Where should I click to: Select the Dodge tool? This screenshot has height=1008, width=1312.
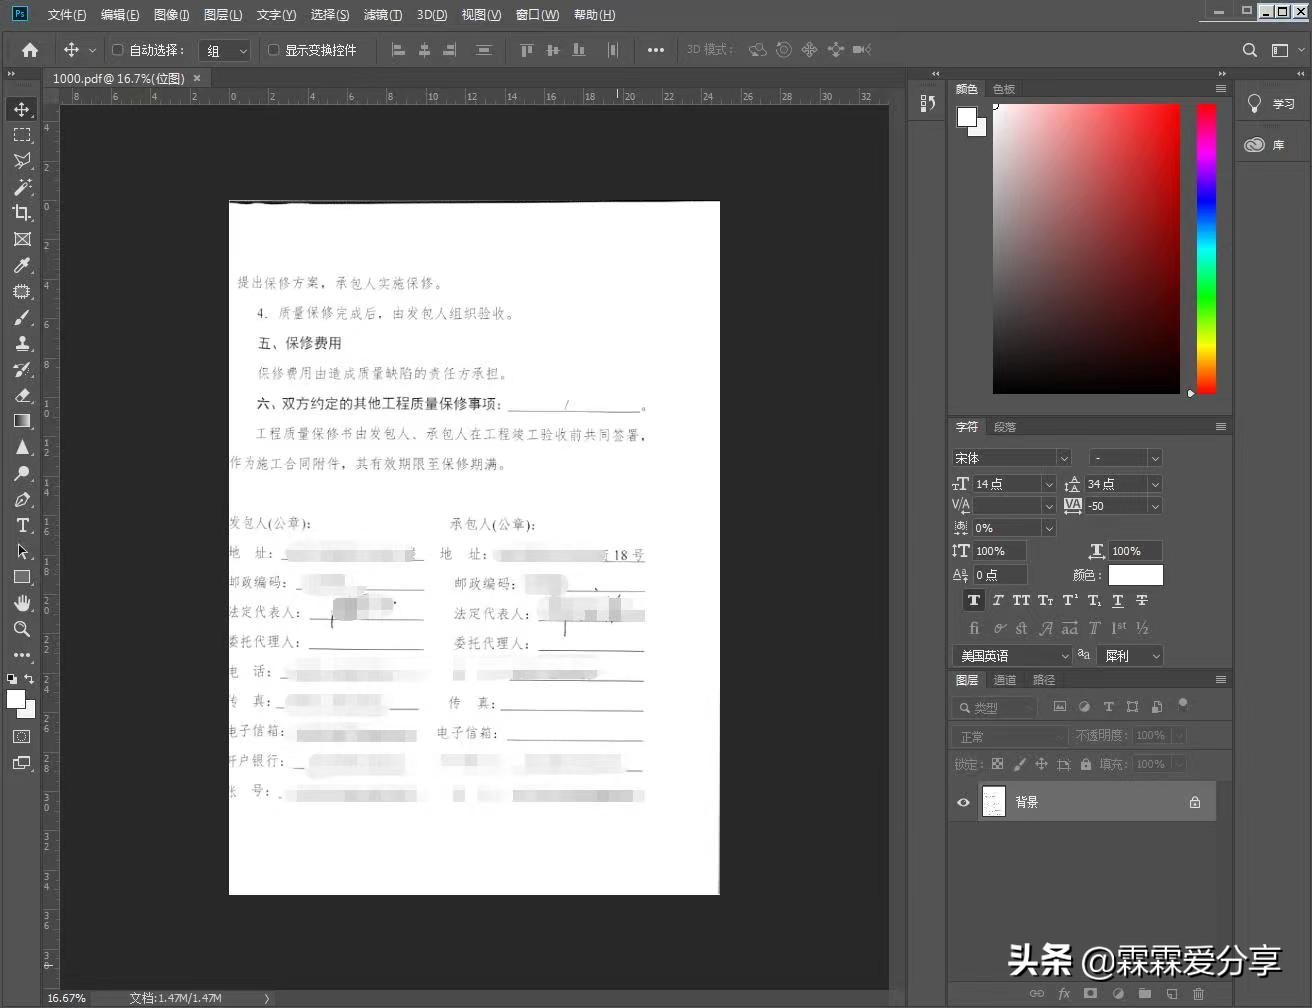pos(22,473)
